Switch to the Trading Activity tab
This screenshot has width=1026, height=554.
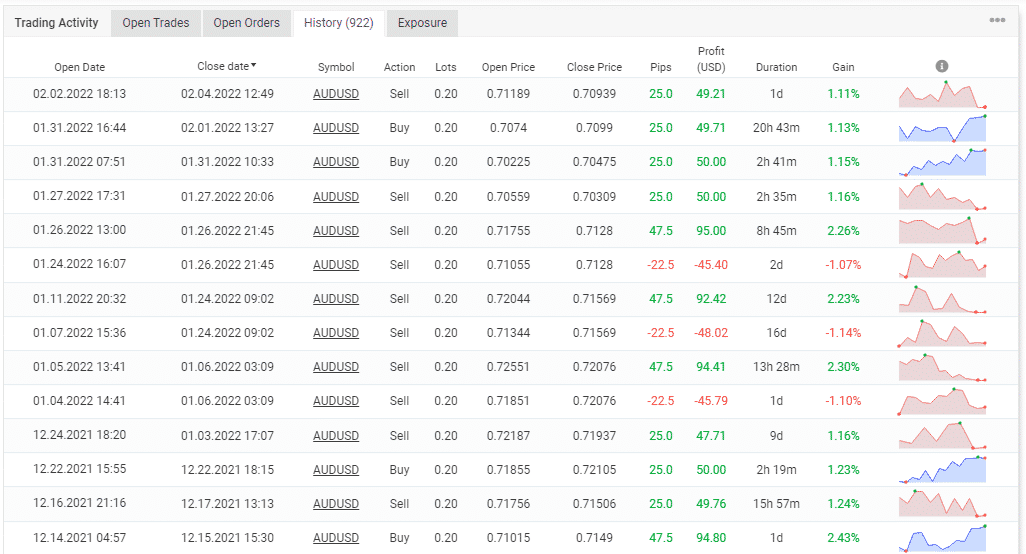56,23
